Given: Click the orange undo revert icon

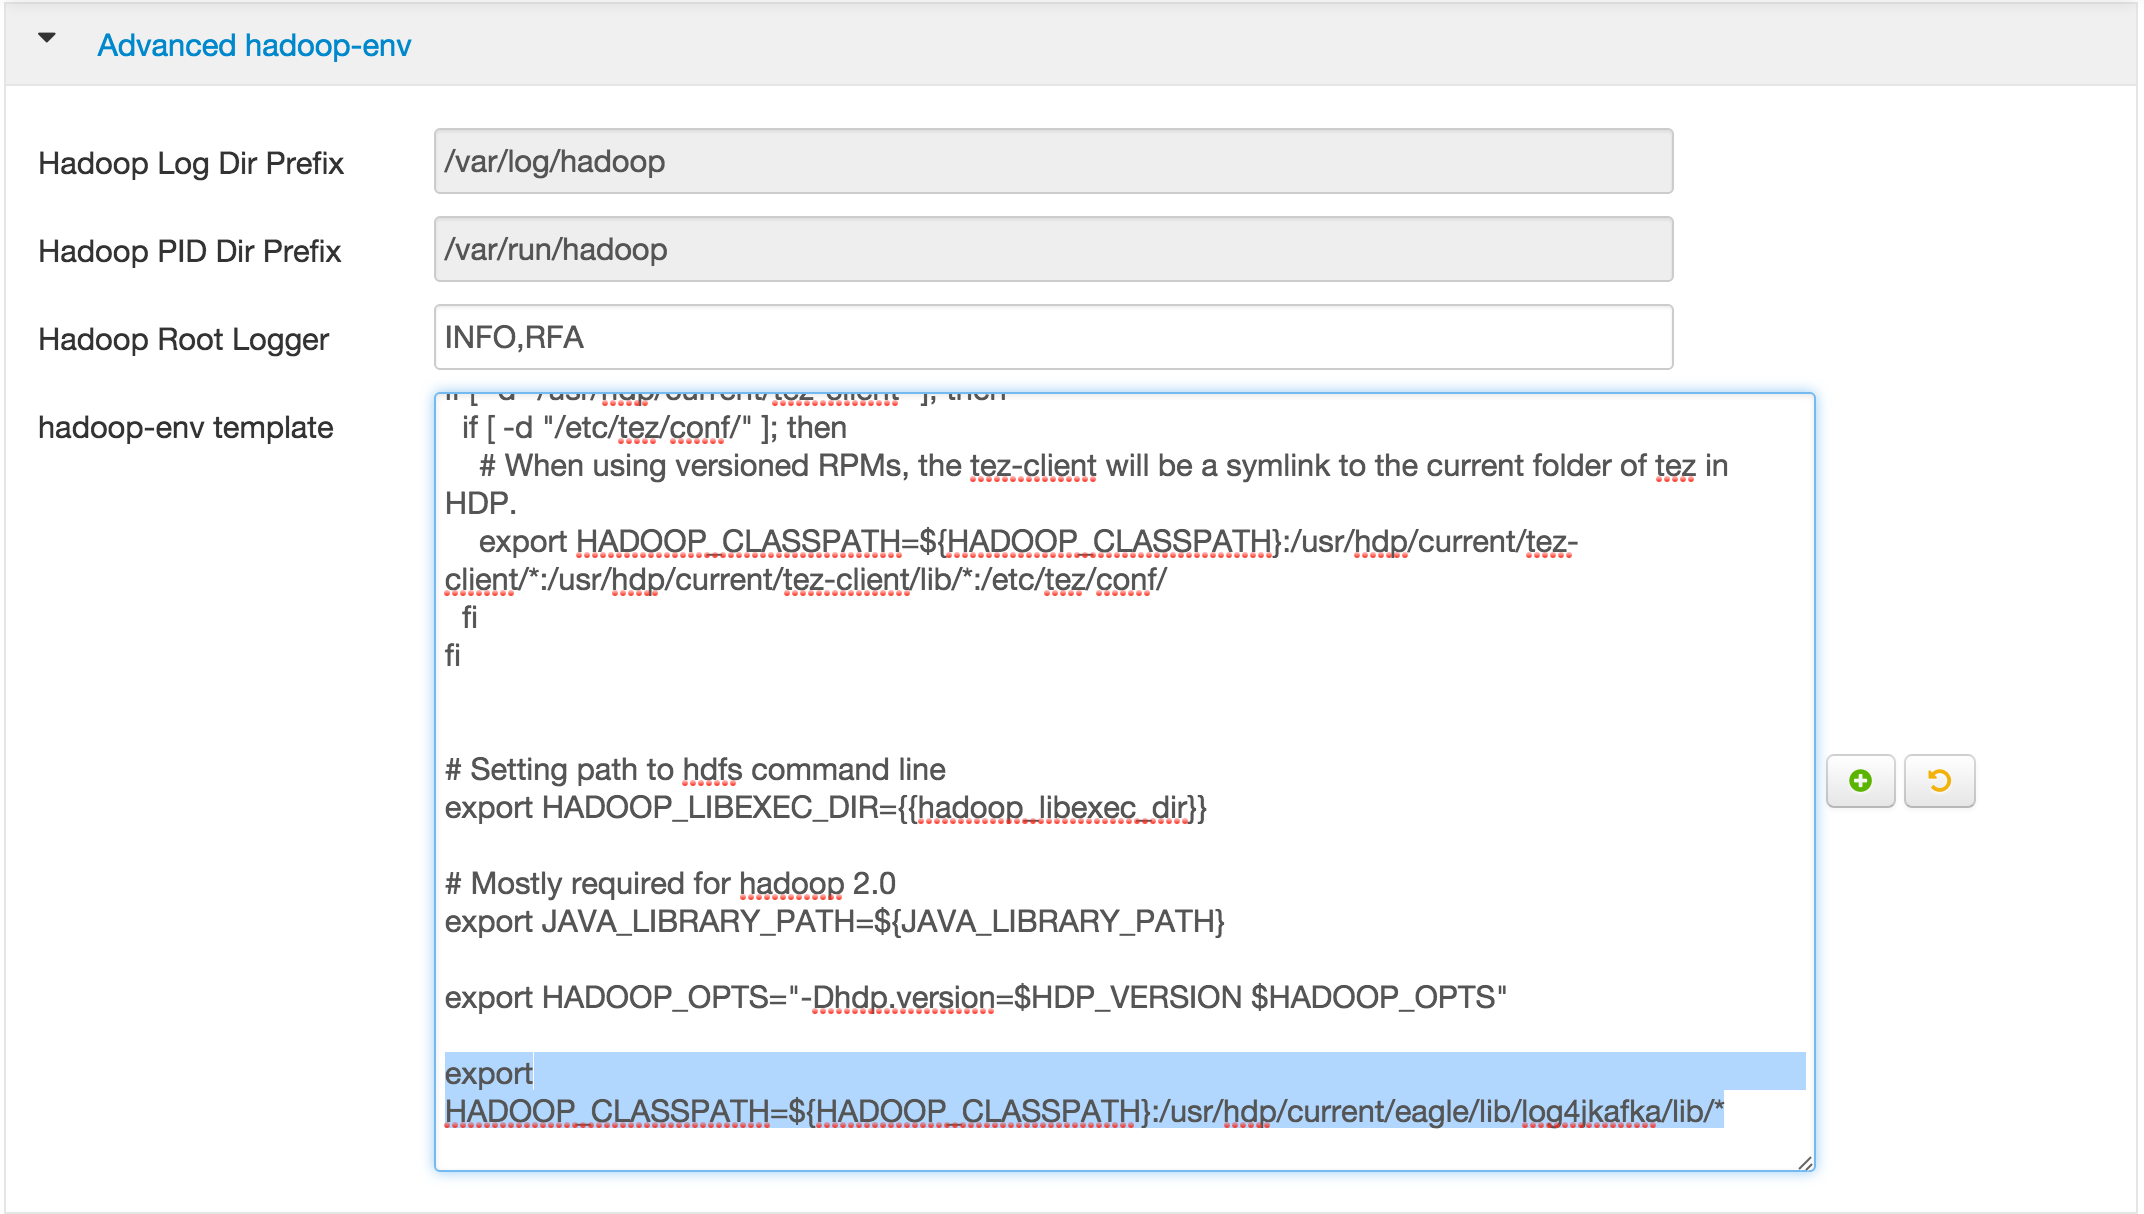Looking at the screenshot, I should (x=1939, y=781).
